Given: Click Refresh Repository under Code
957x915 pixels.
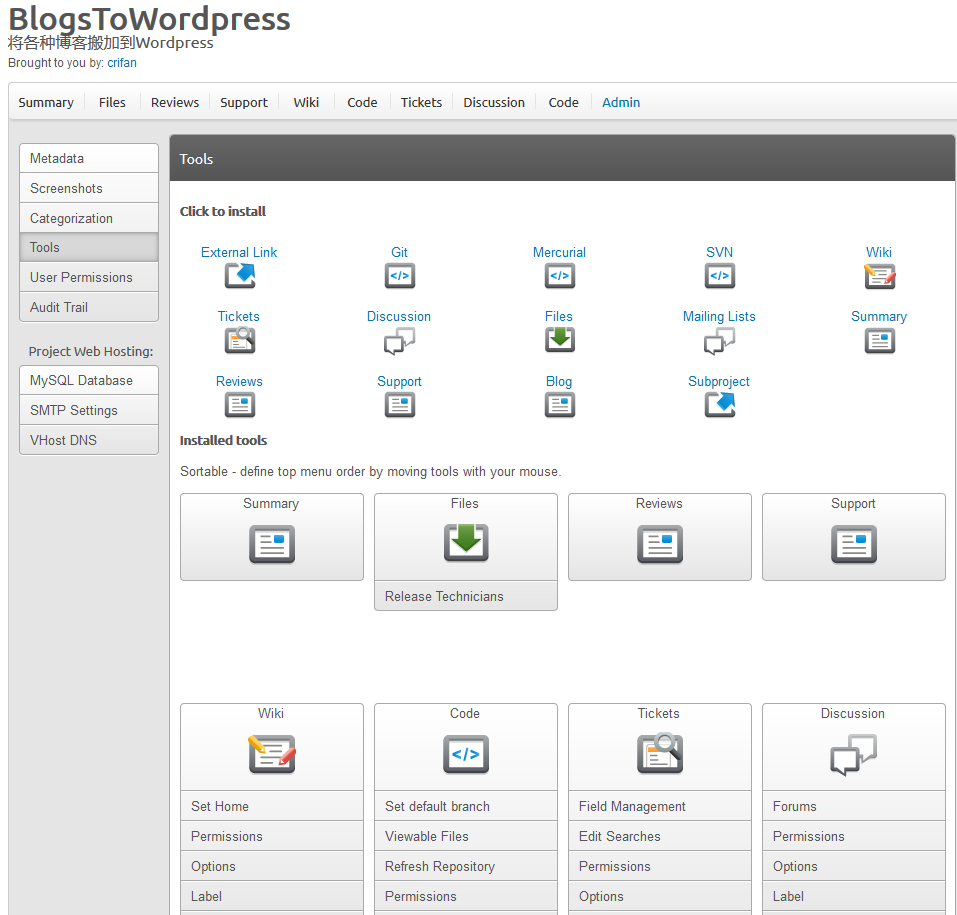Looking at the screenshot, I should [466, 866].
